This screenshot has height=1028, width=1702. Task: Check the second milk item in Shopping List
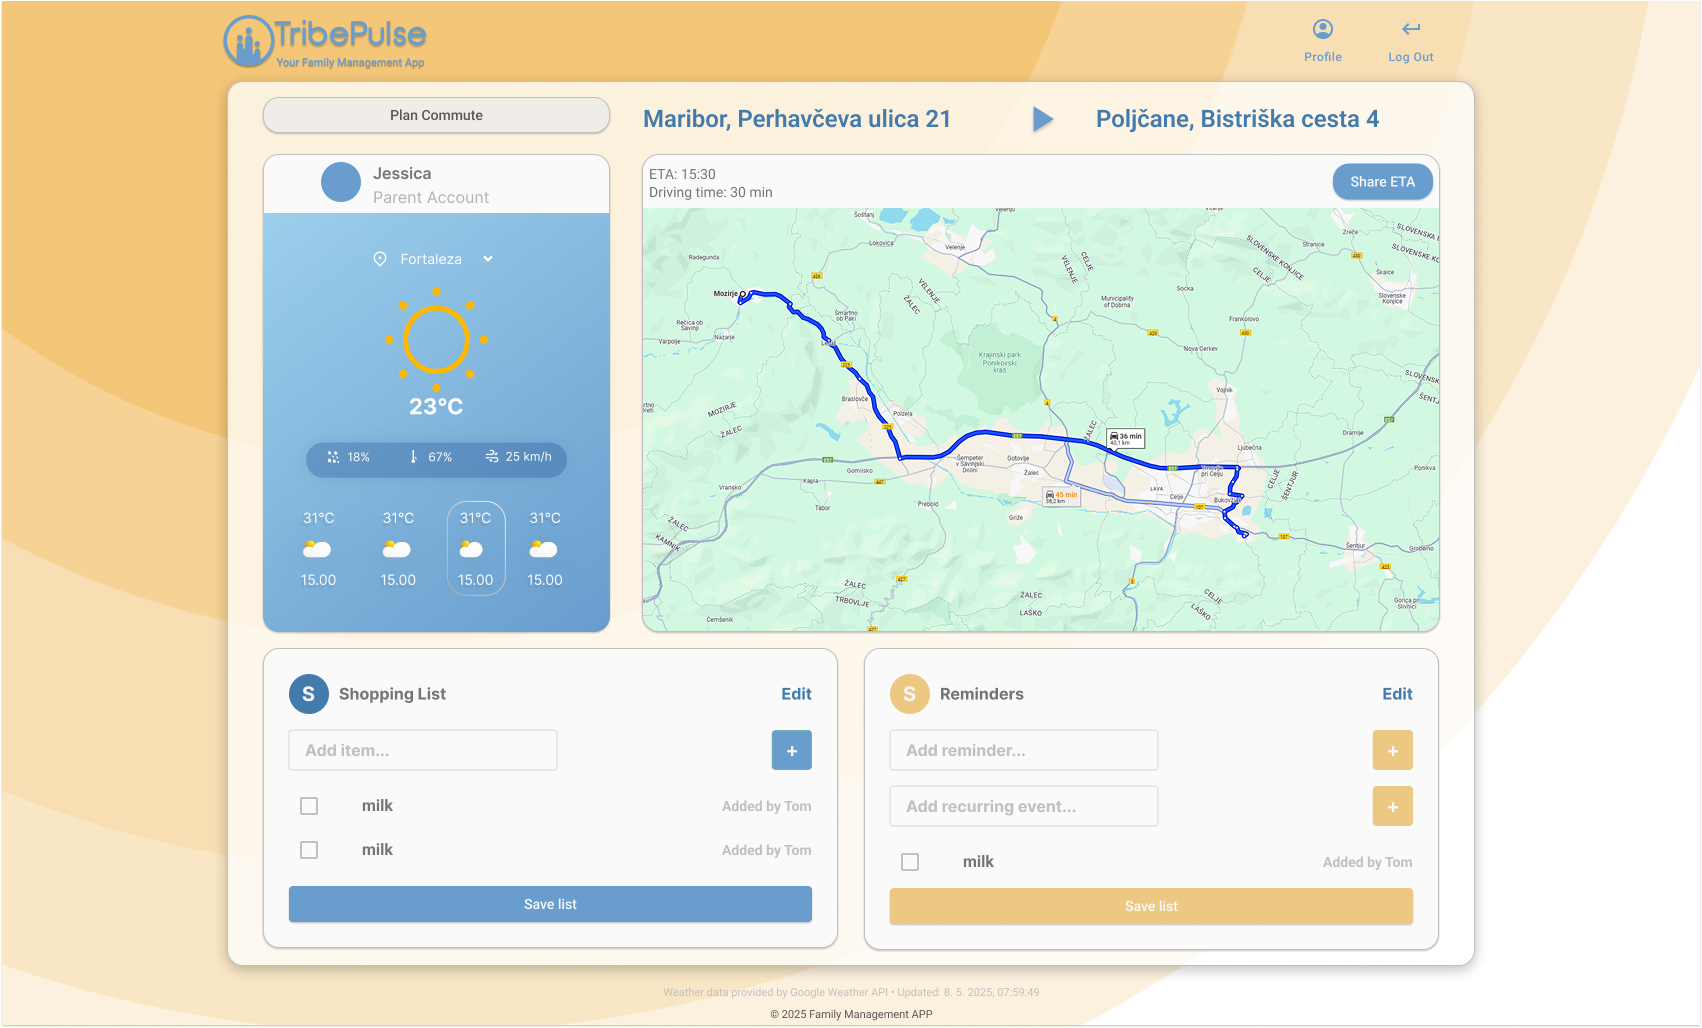(309, 849)
